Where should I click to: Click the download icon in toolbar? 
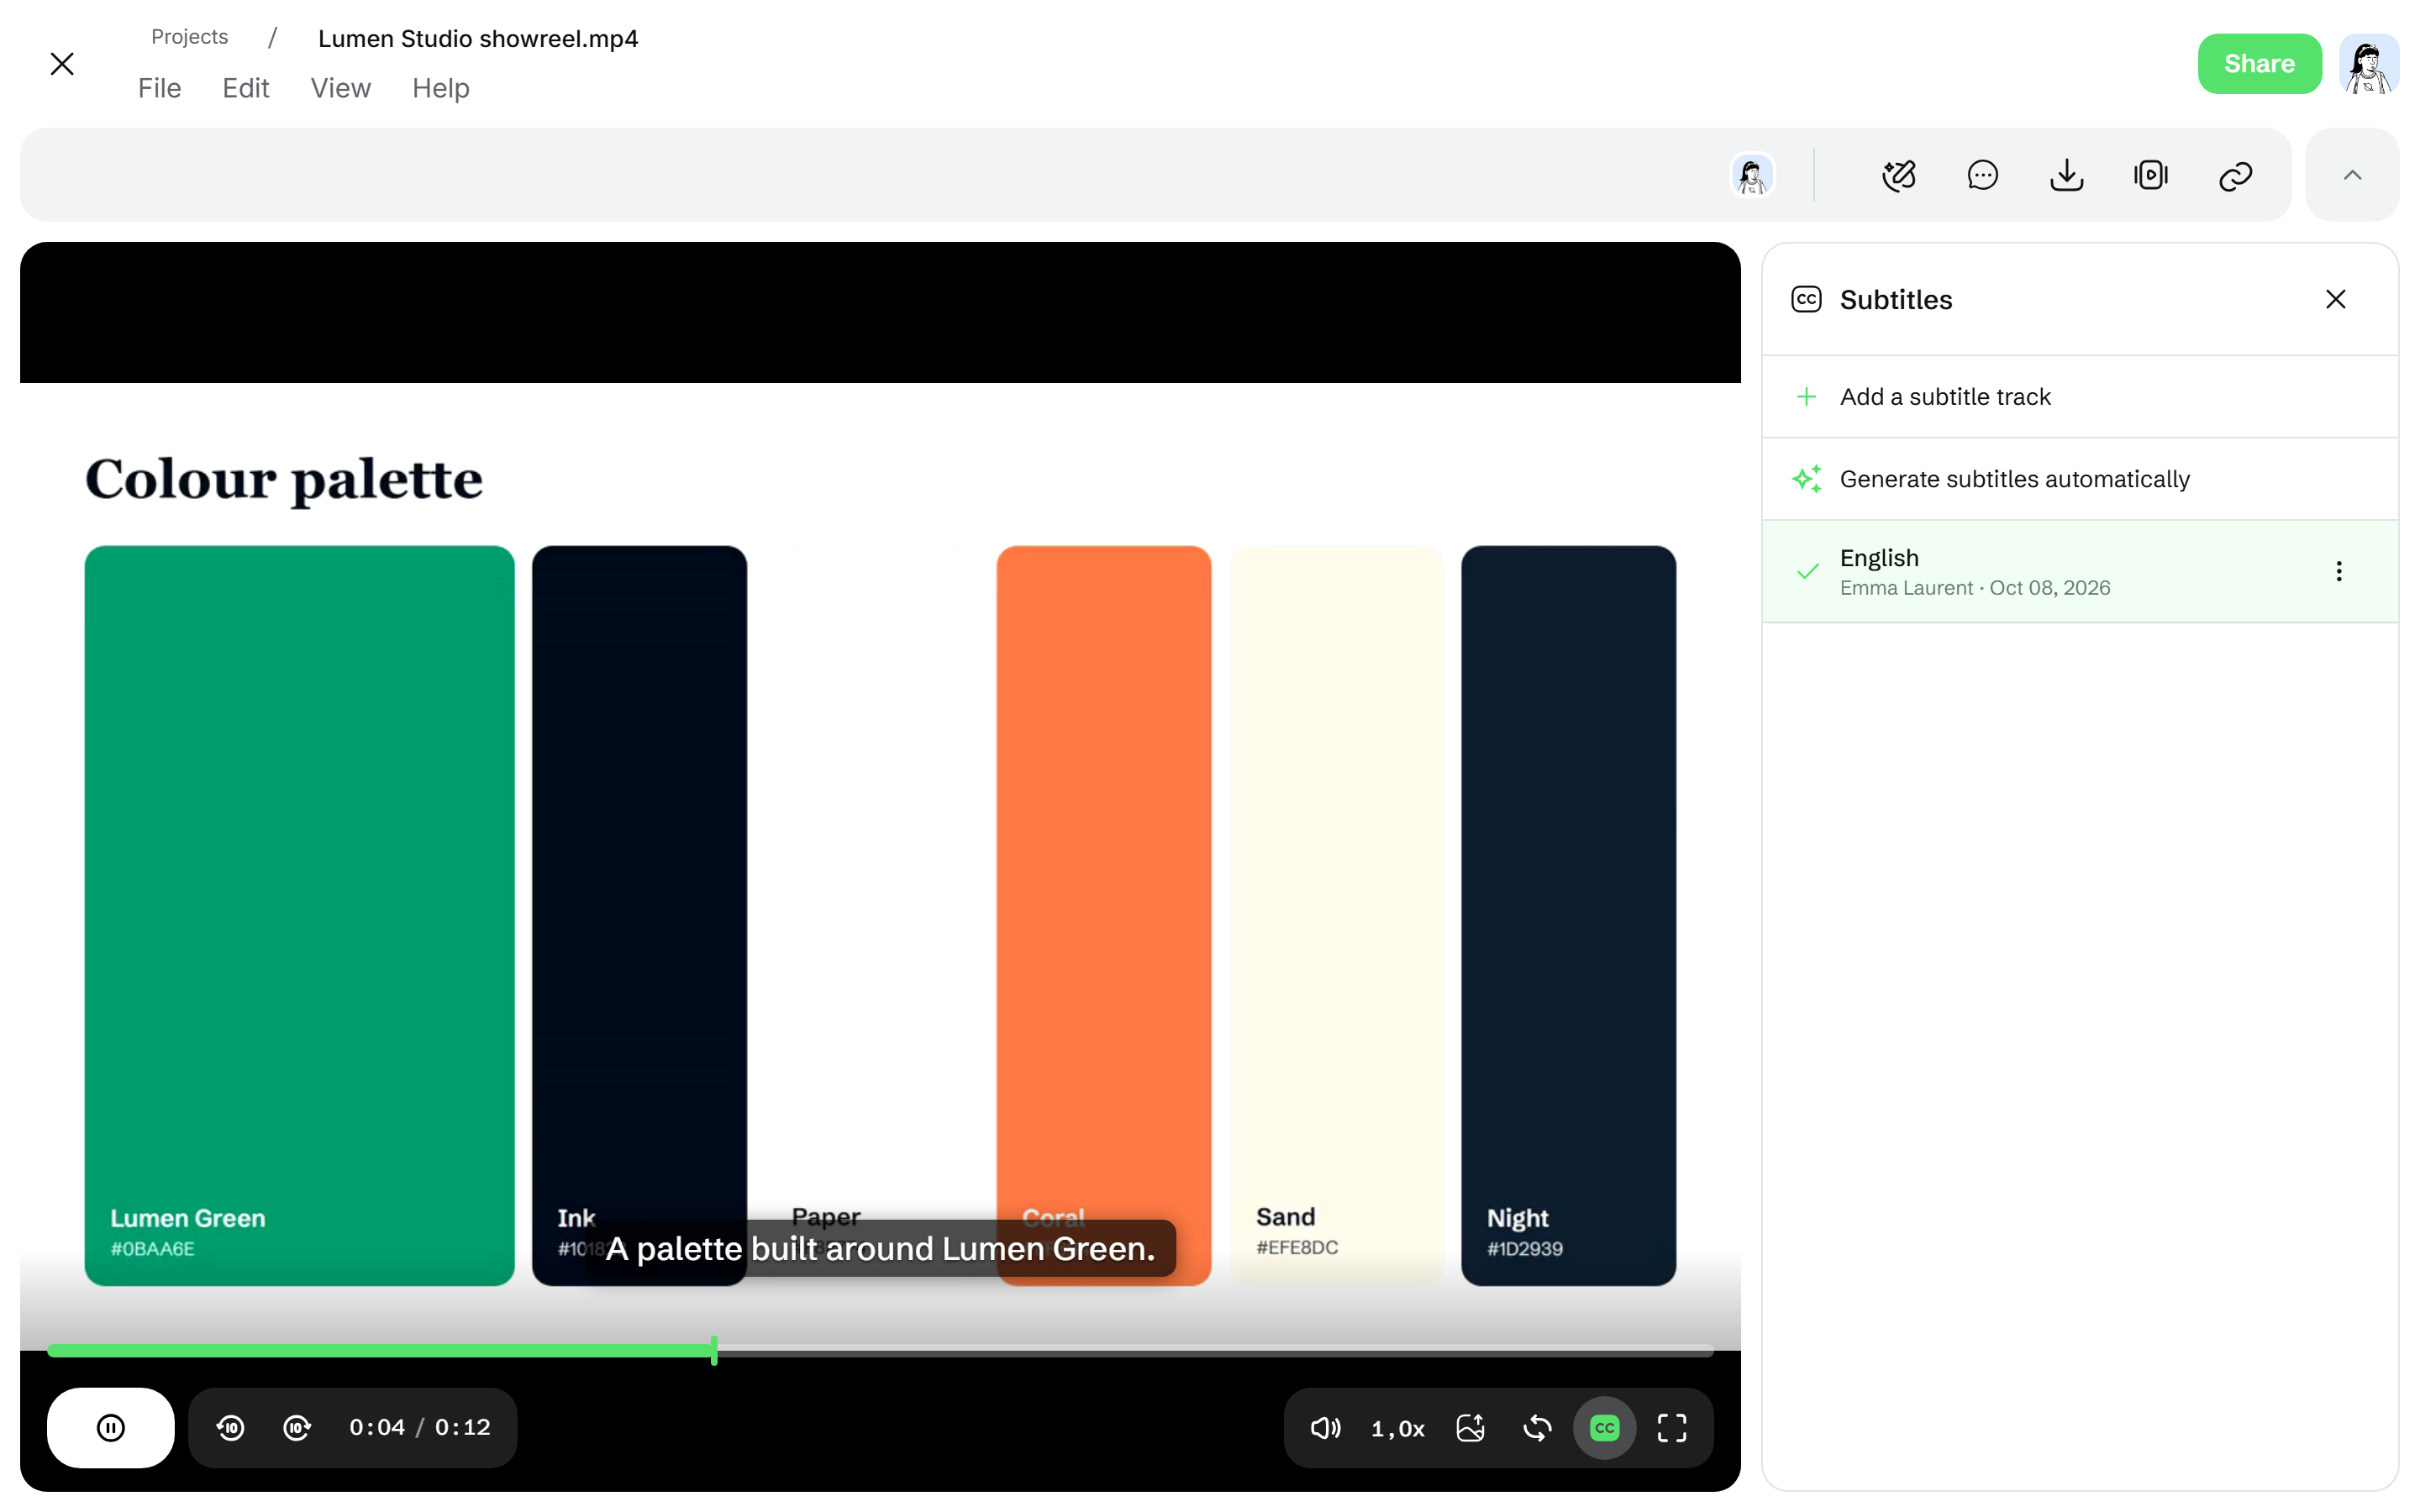coord(2066,175)
